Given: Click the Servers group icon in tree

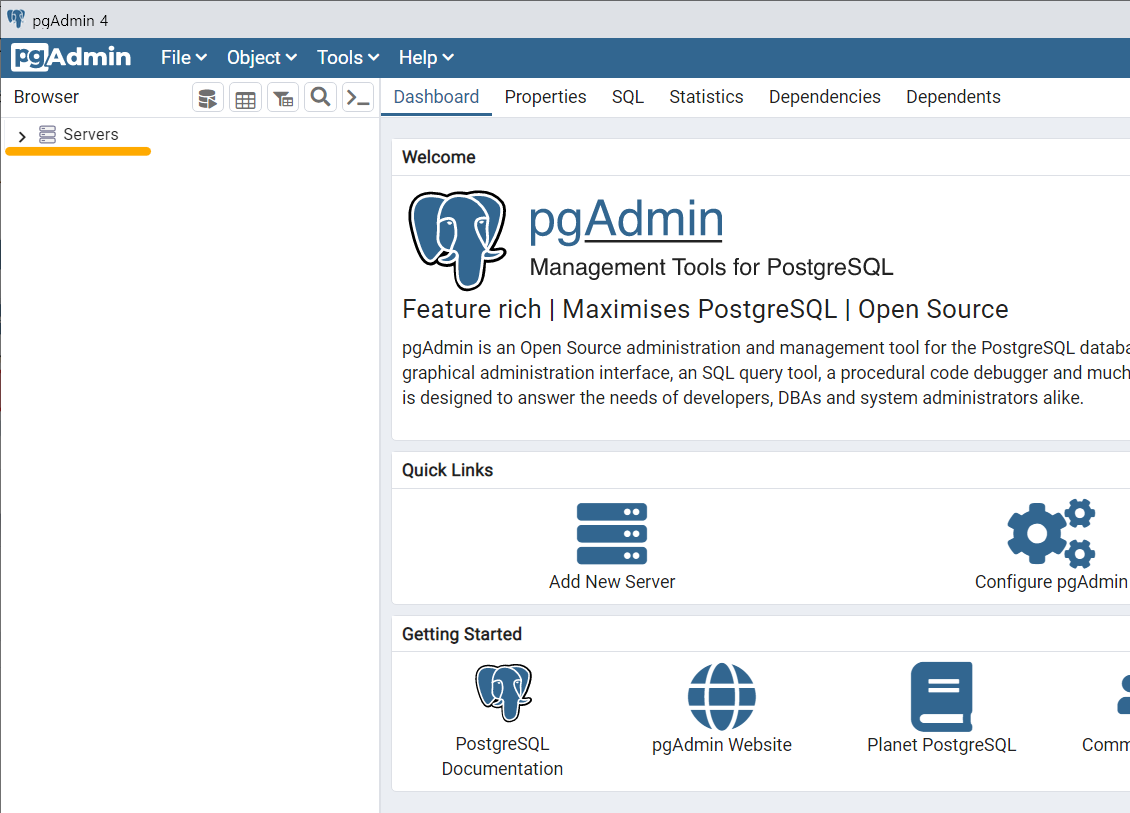Looking at the screenshot, I should coord(48,135).
